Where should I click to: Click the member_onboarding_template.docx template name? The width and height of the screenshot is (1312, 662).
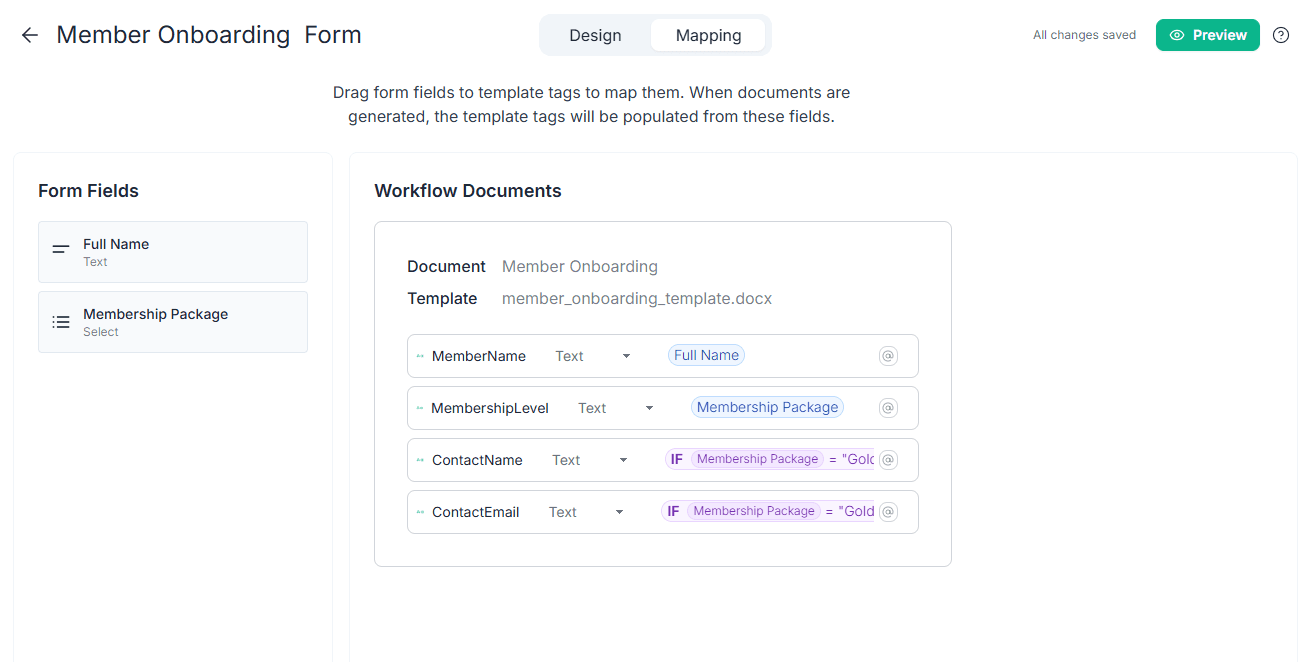[637, 298]
